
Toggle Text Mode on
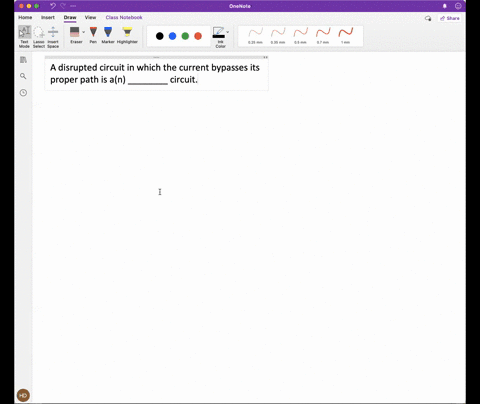(x=24, y=37)
